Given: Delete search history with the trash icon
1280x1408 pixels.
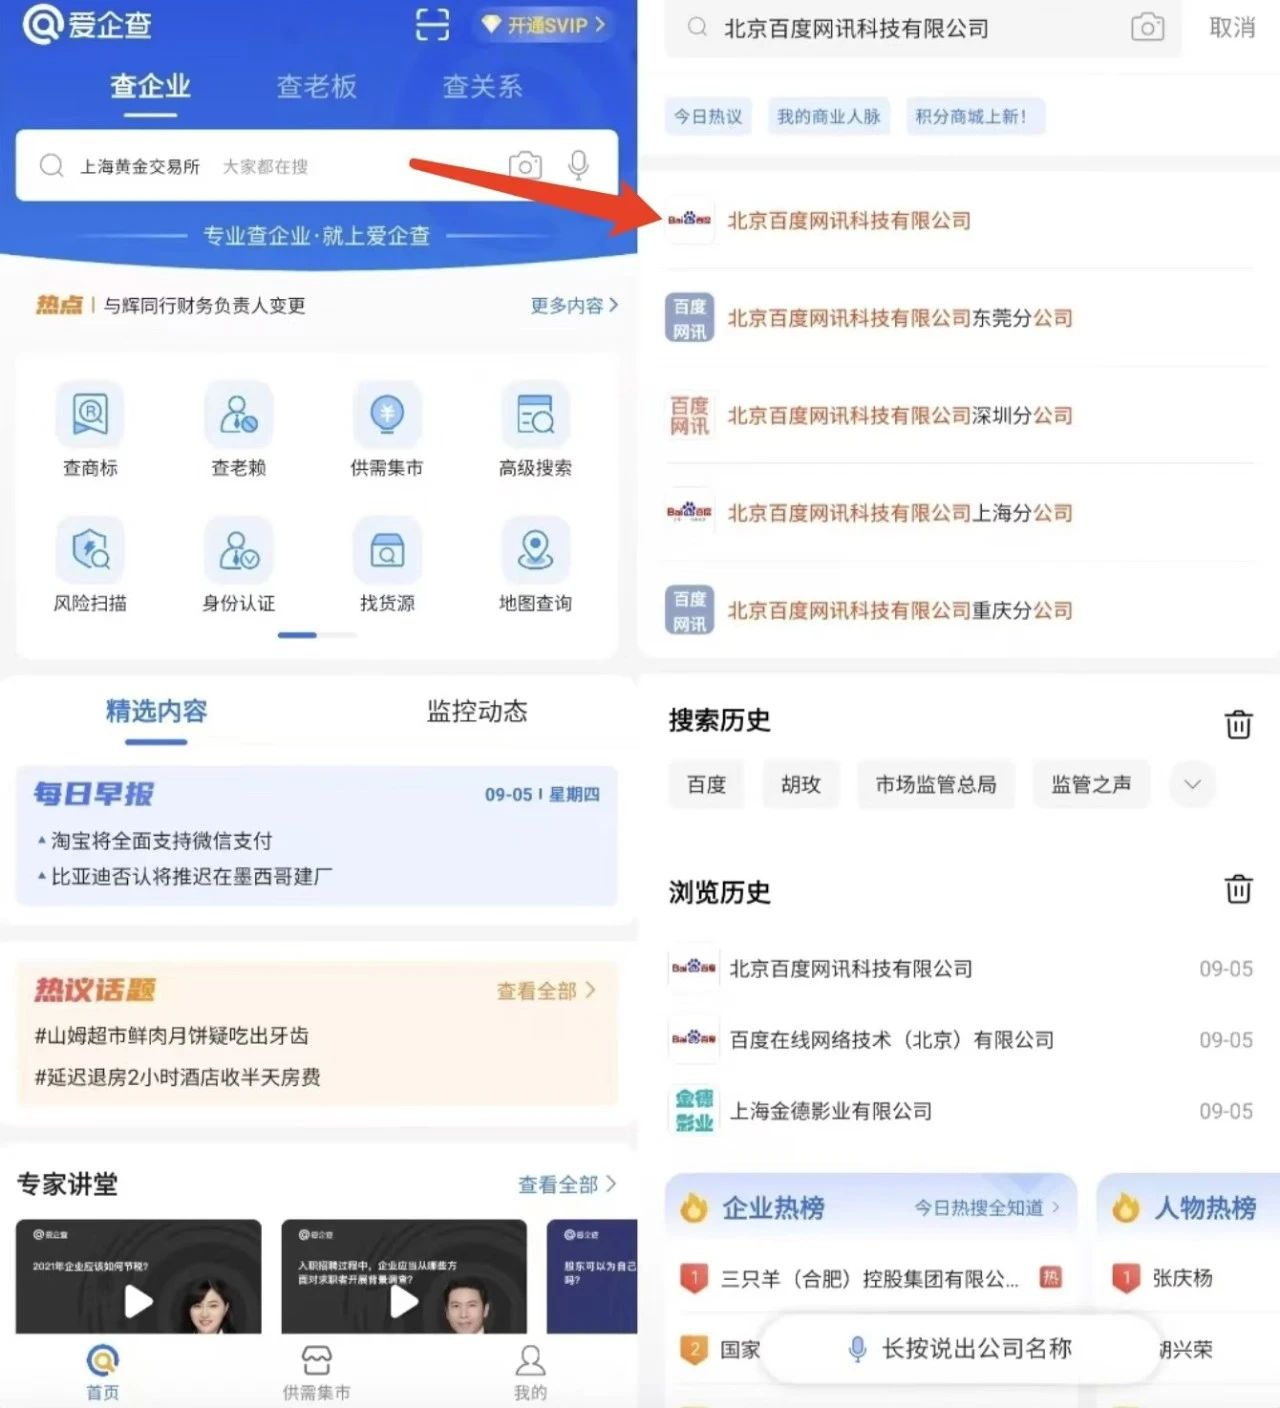Looking at the screenshot, I should [1238, 723].
